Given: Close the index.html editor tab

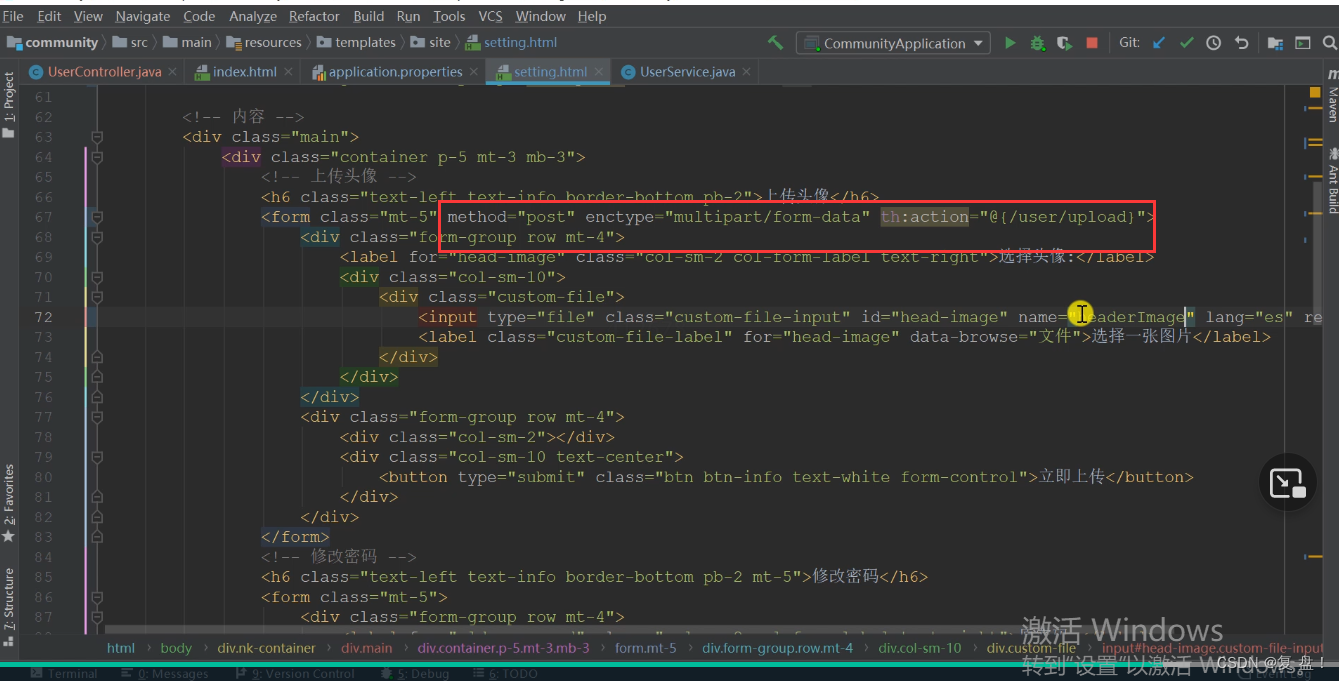Looking at the screenshot, I should 288,72.
